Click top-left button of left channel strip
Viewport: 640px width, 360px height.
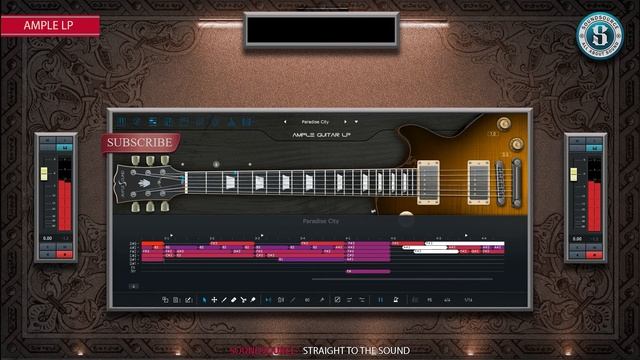pos(48,140)
